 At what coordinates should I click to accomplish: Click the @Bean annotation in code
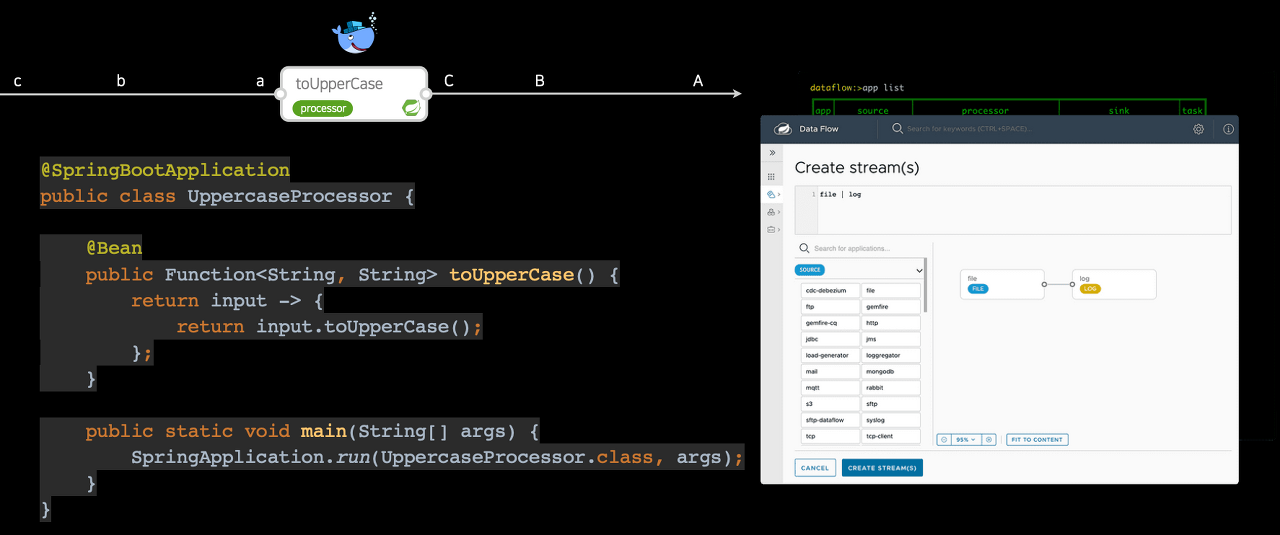click(114, 248)
